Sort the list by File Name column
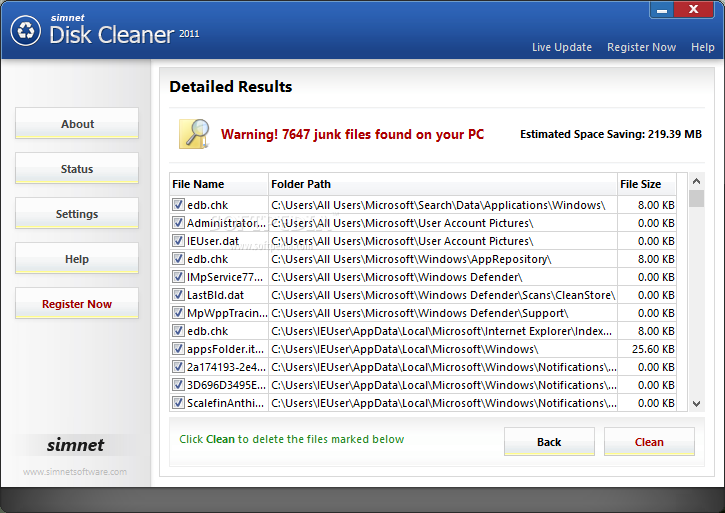Viewport: 725px width, 513px height. [219, 184]
